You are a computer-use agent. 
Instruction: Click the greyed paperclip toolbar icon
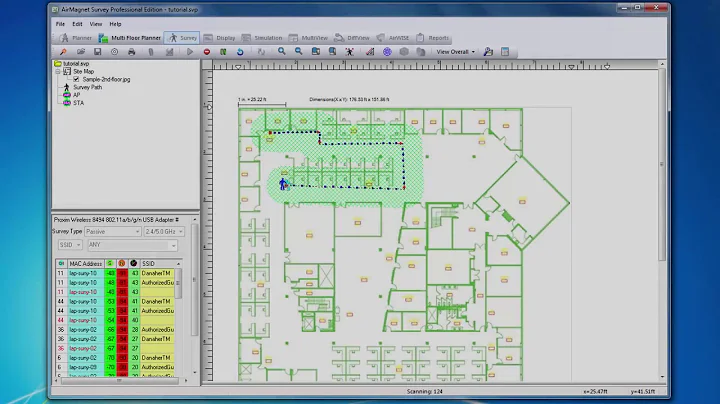click(x=151, y=52)
